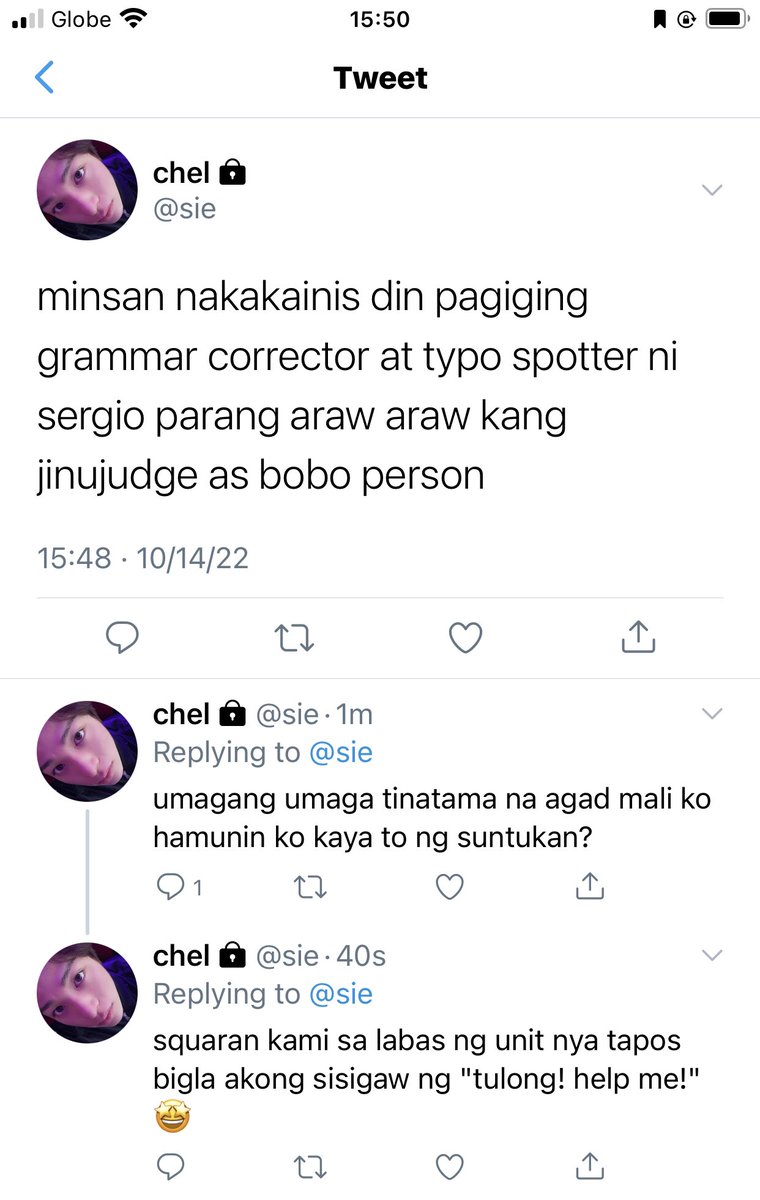
Task: Like the main tweet with heart icon
Action: [465, 637]
